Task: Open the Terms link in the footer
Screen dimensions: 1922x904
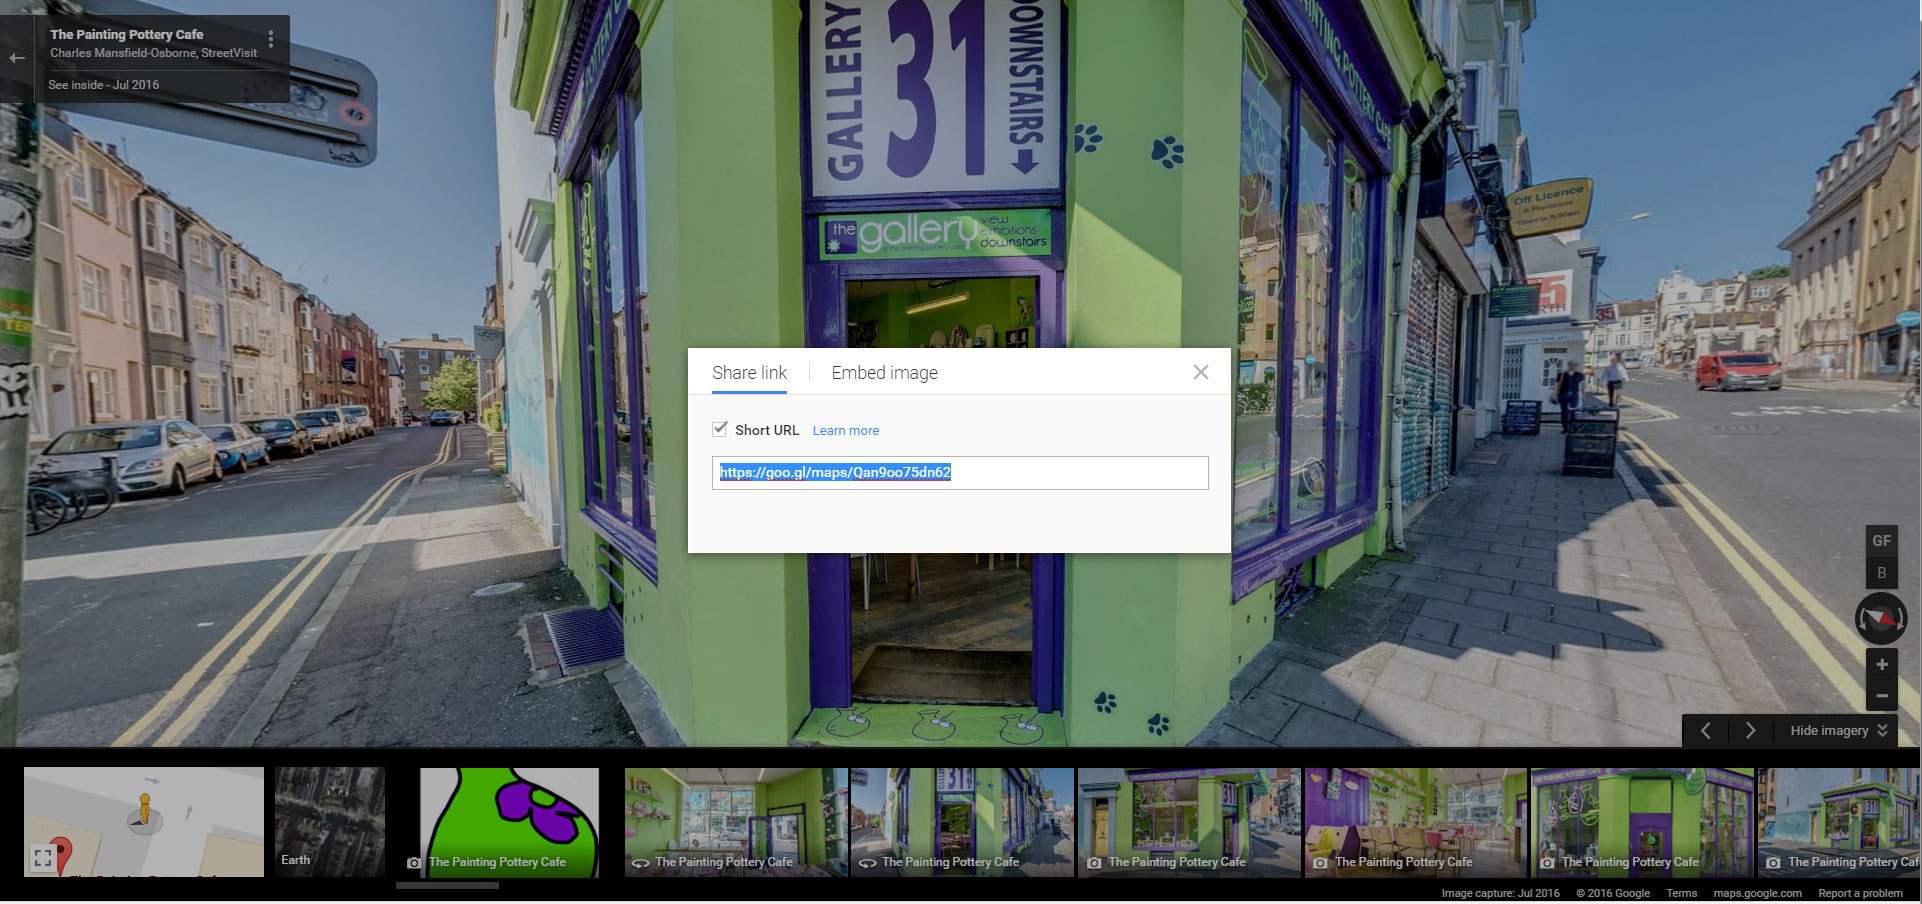Action: (x=1681, y=893)
